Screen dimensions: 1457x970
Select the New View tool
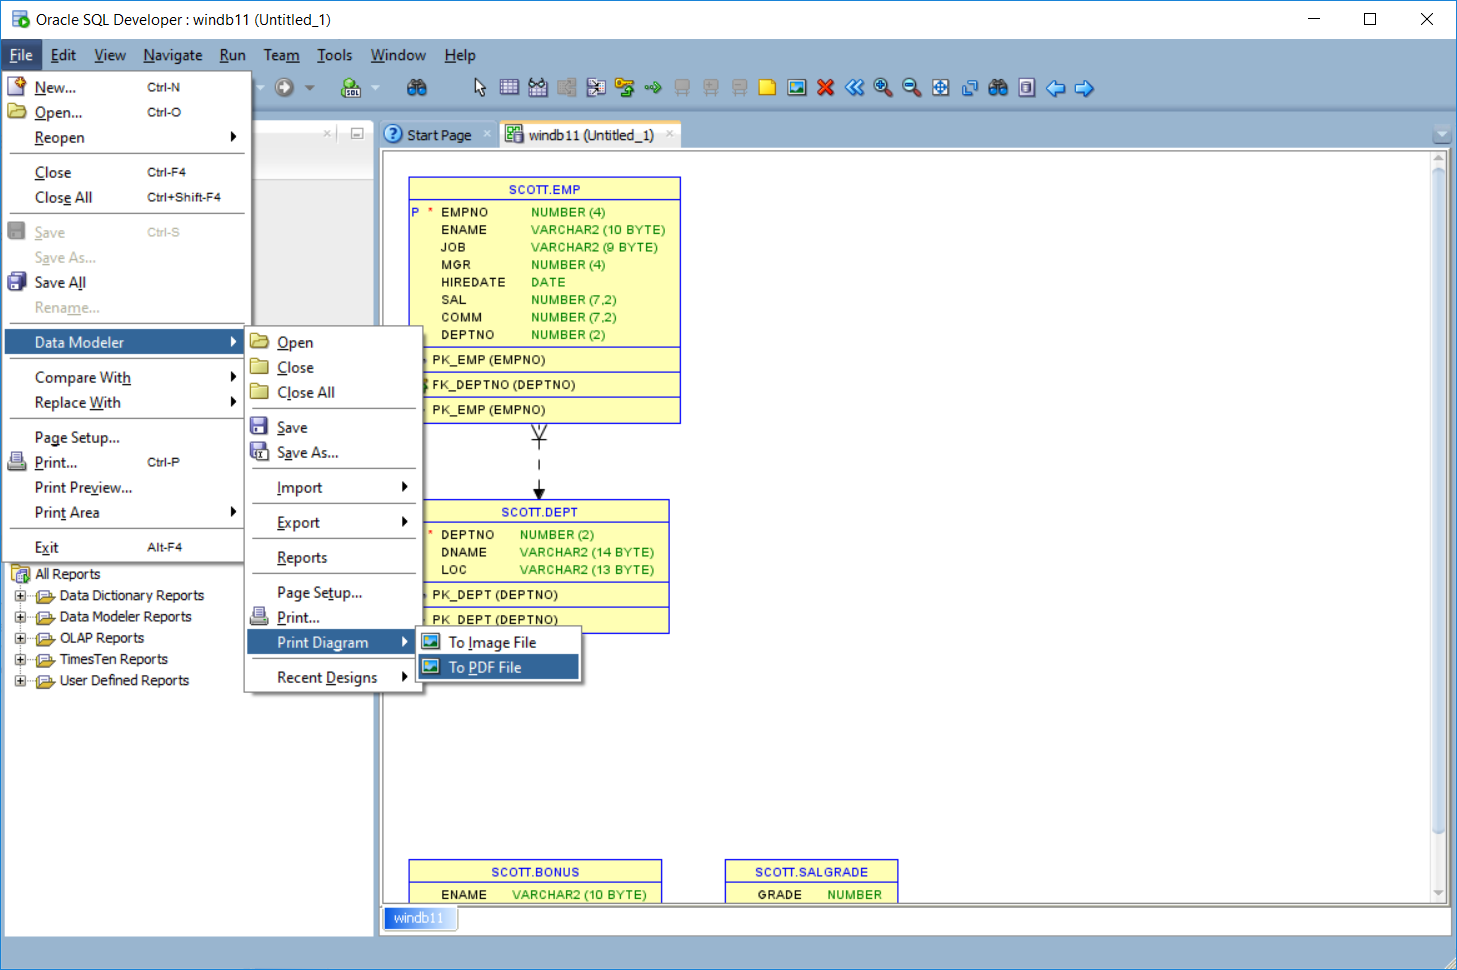pyautogui.click(x=538, y=88)
